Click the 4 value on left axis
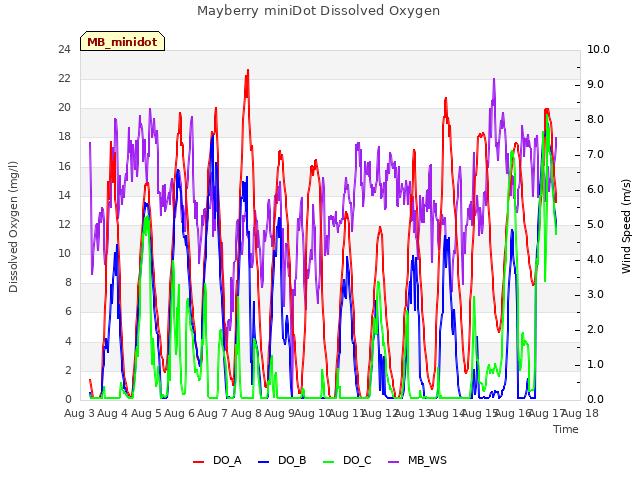Viewport: 640px width, 480px height. [68, 341]
